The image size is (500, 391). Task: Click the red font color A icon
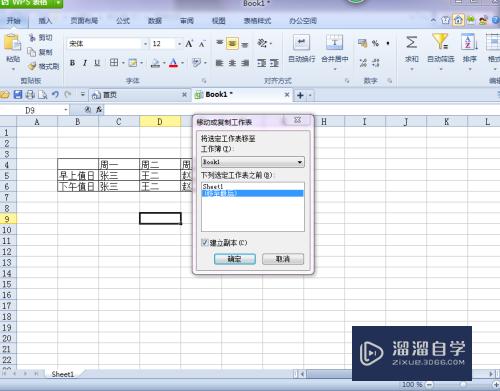pos(173,63)
